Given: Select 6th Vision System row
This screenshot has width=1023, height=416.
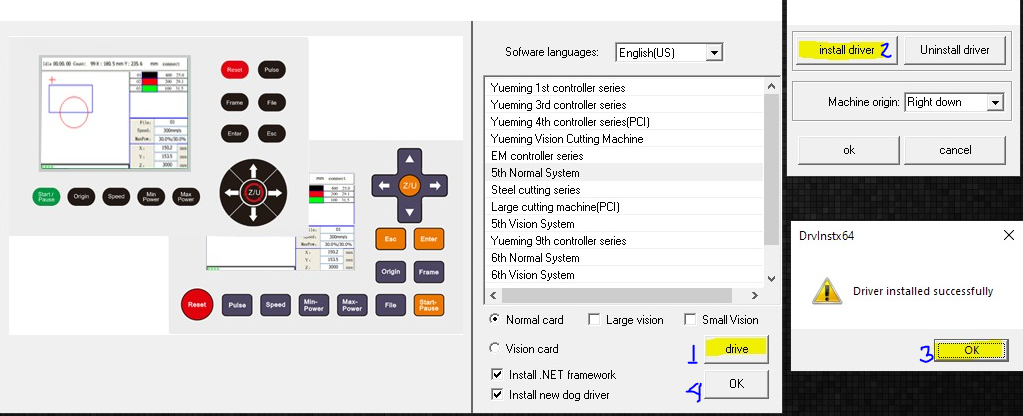Looking at the screenshot, I should pos(624,275).
